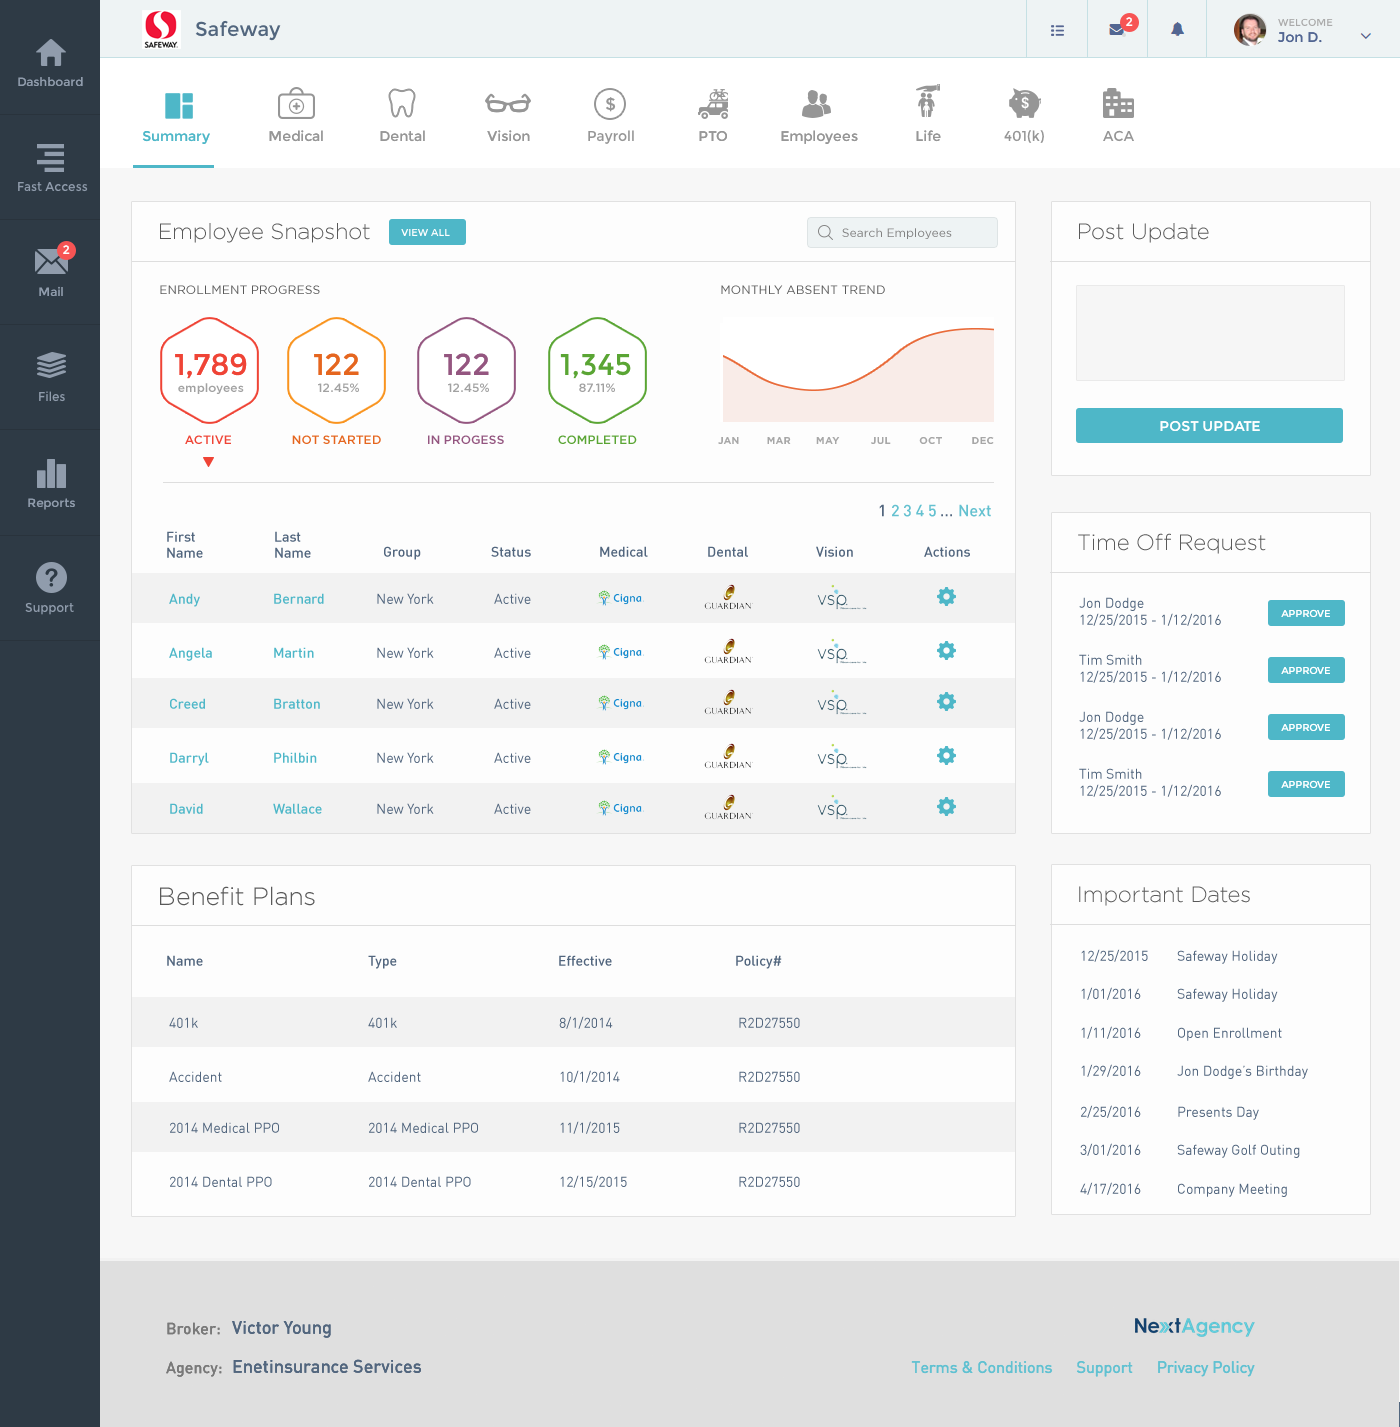1400x1427 pixels.
Task: Open the Privacy Policy footer link
Action: coord(1205,1367)
